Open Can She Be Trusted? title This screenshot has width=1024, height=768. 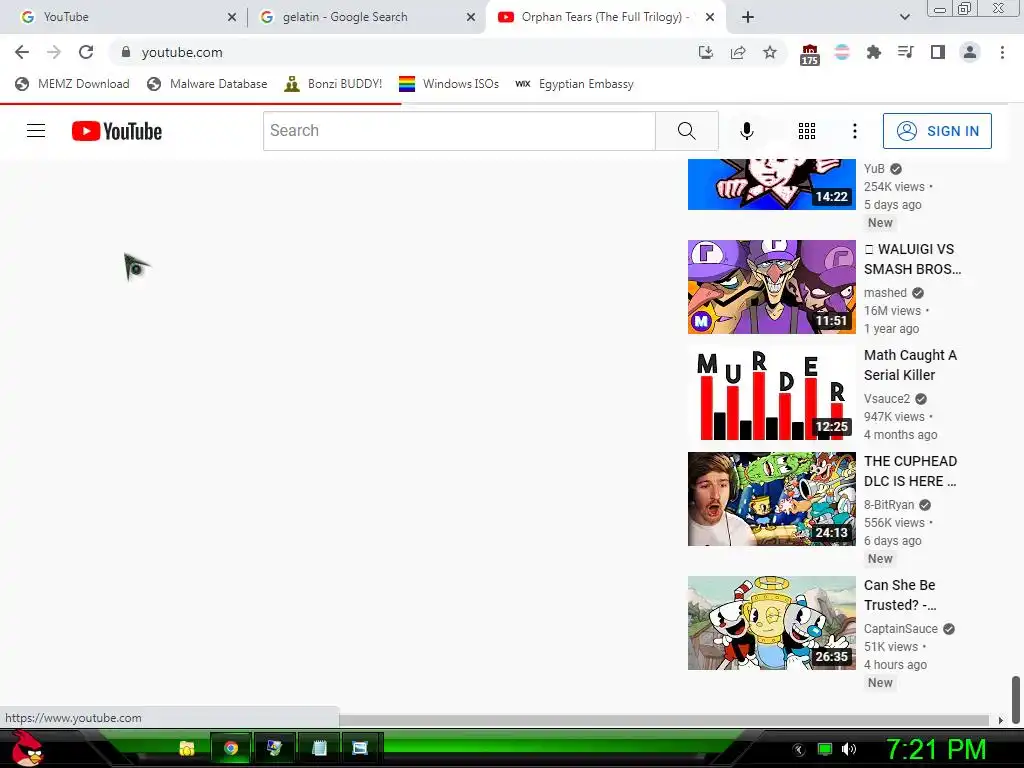tap(900, 594)
